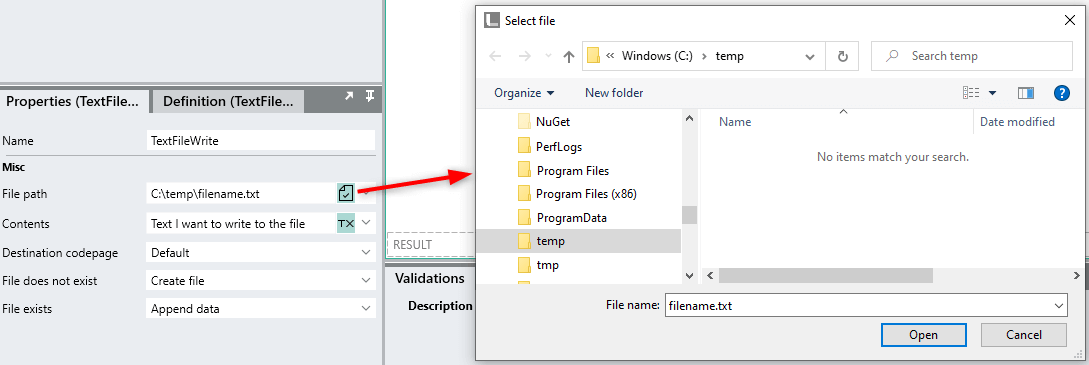The height and width of the screenshot is (365, 1089).
Task: Click the Date modified column header
Action: coord(1017,121)
